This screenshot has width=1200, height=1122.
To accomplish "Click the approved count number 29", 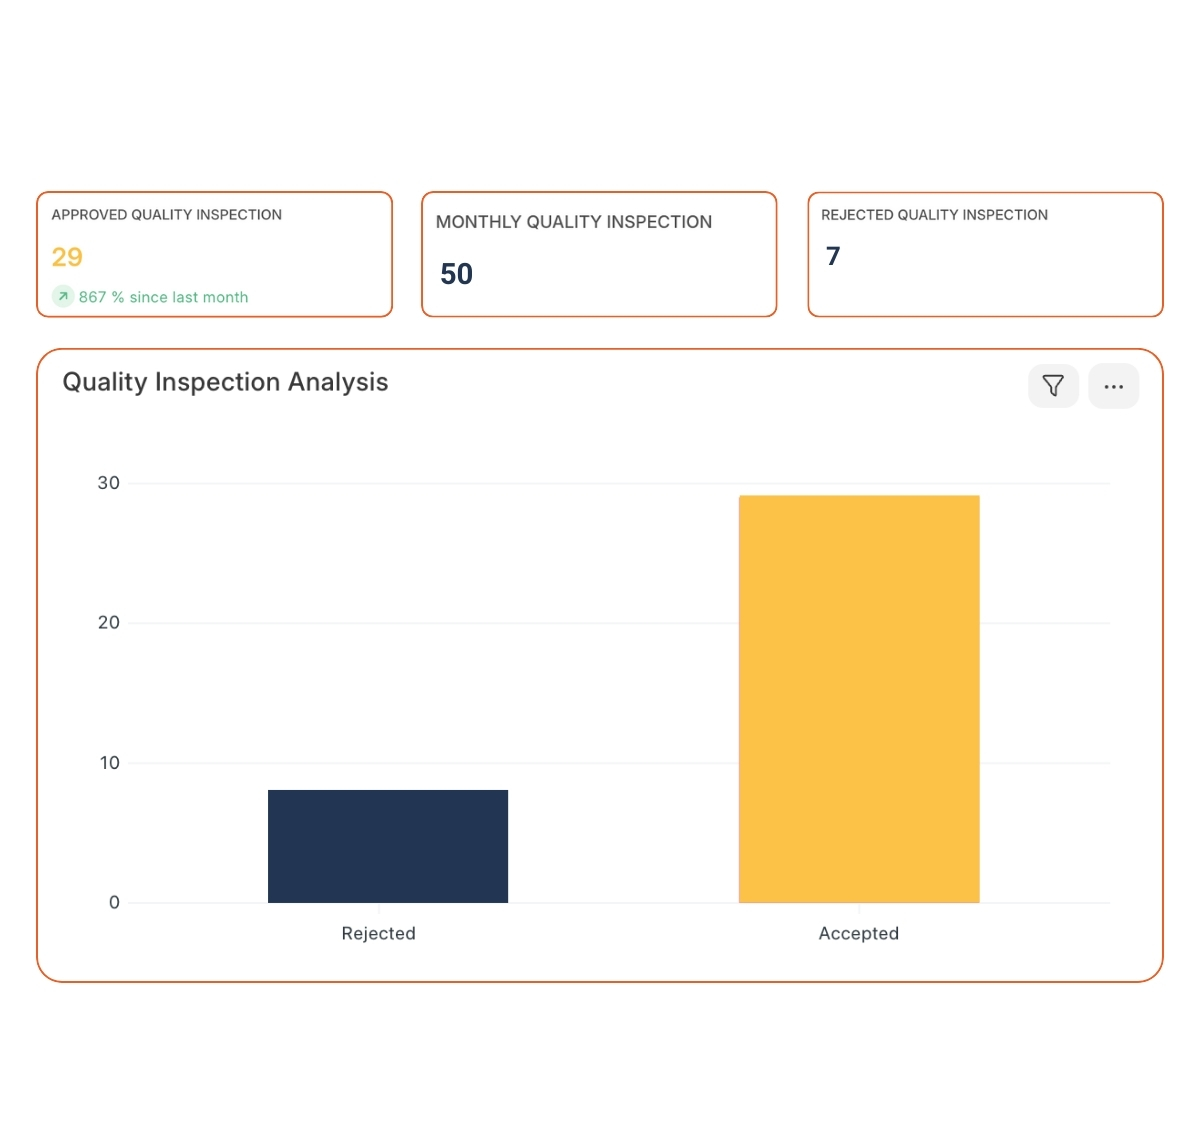I will (x=67, y=257).
